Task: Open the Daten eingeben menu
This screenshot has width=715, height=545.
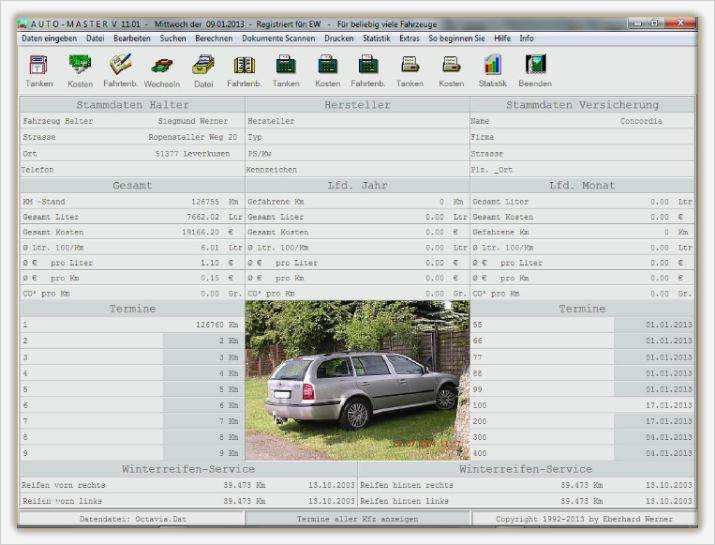Action: (x=49, y=38)
